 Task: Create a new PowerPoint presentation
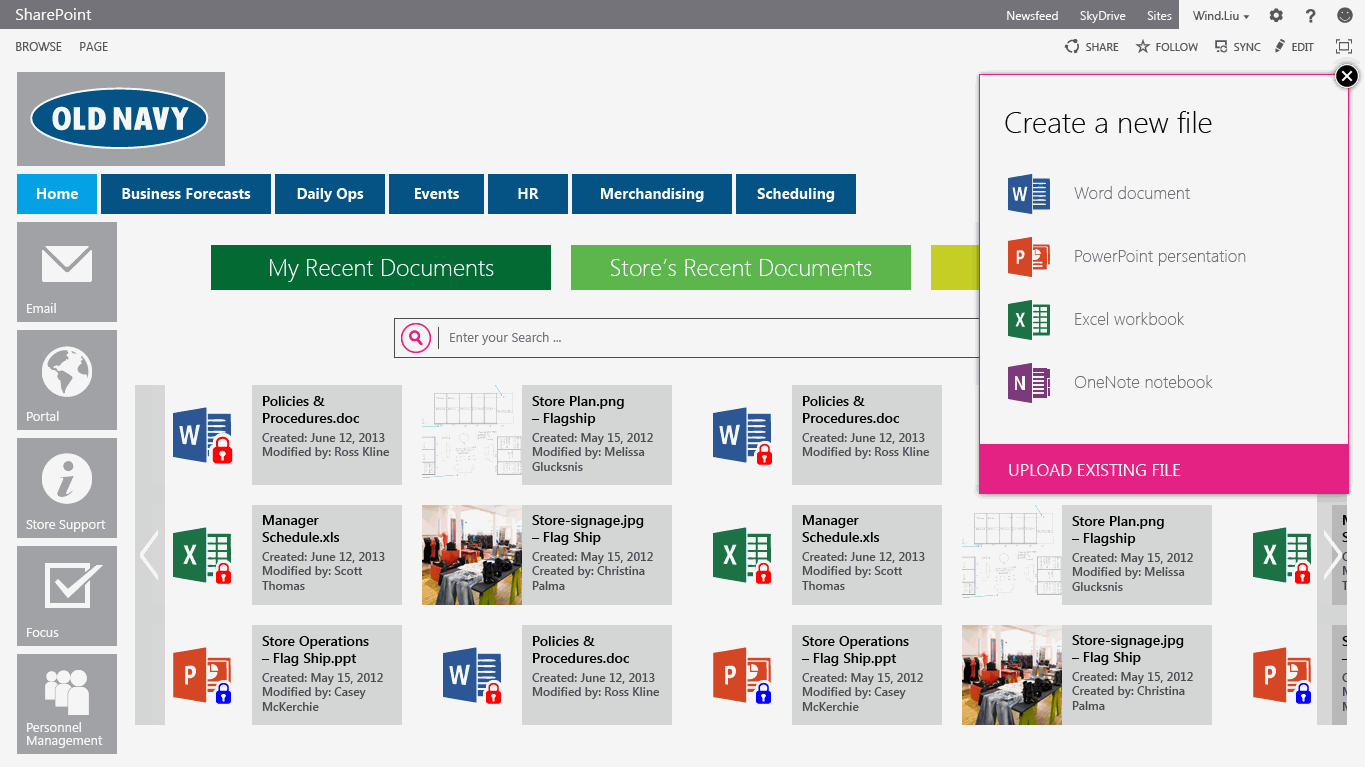click(1160, 256)
